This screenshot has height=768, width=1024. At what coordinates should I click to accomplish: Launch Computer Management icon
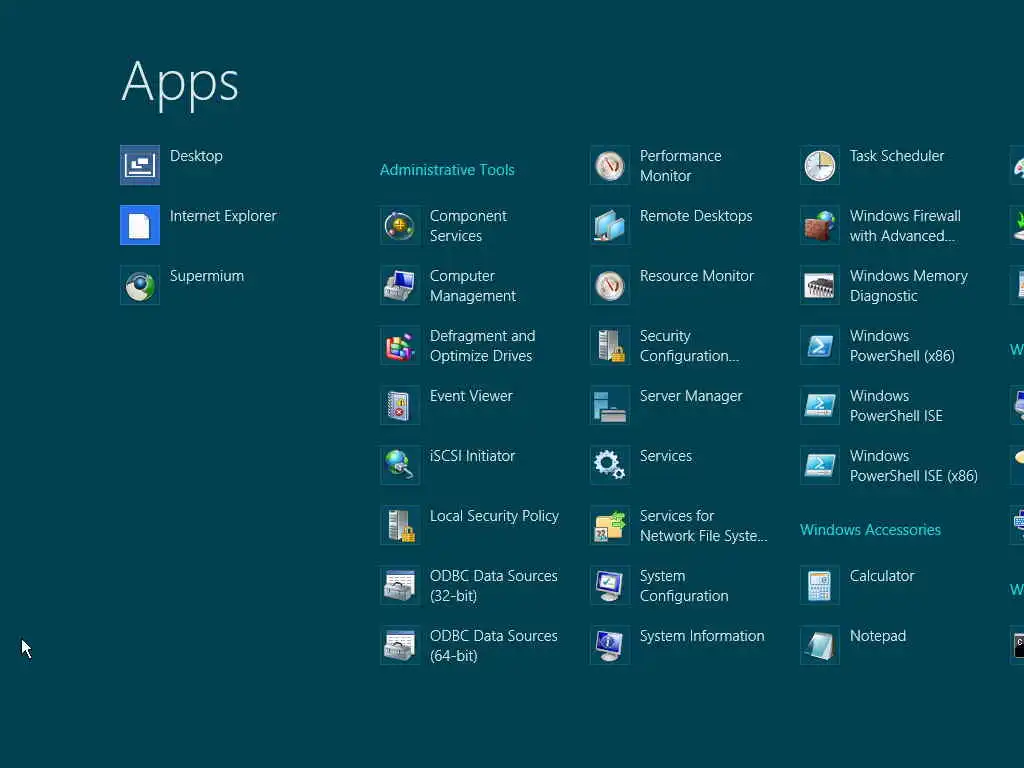[400, 285]
